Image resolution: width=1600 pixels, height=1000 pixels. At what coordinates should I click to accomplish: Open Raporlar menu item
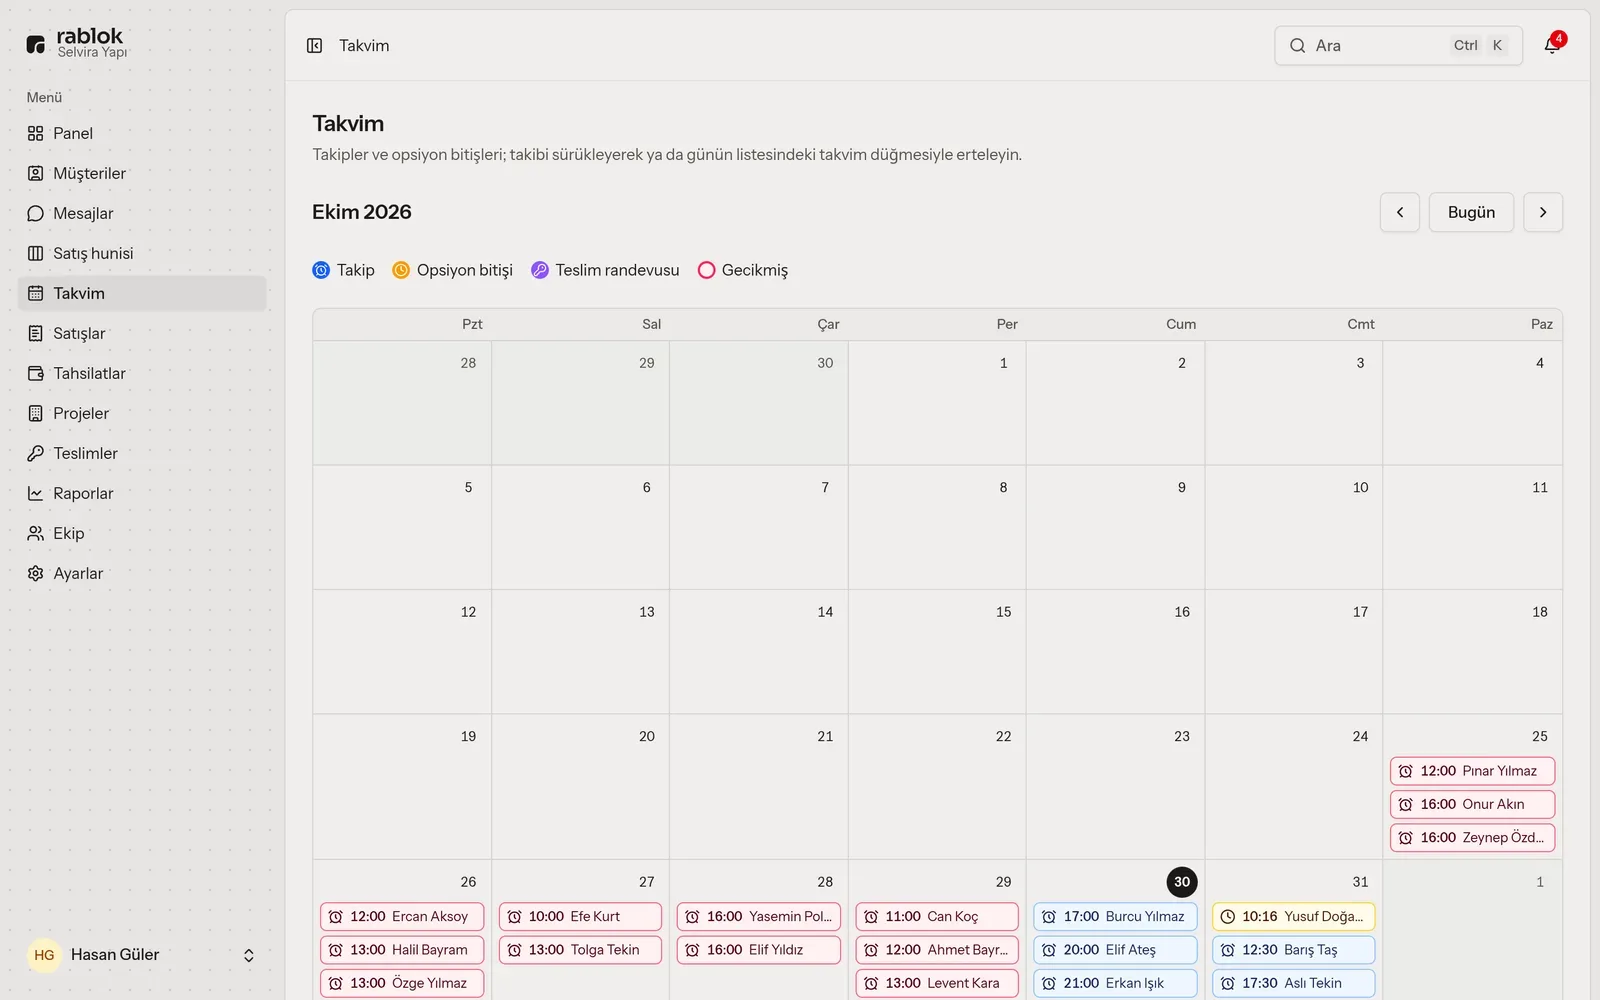[x=142, y=493]
